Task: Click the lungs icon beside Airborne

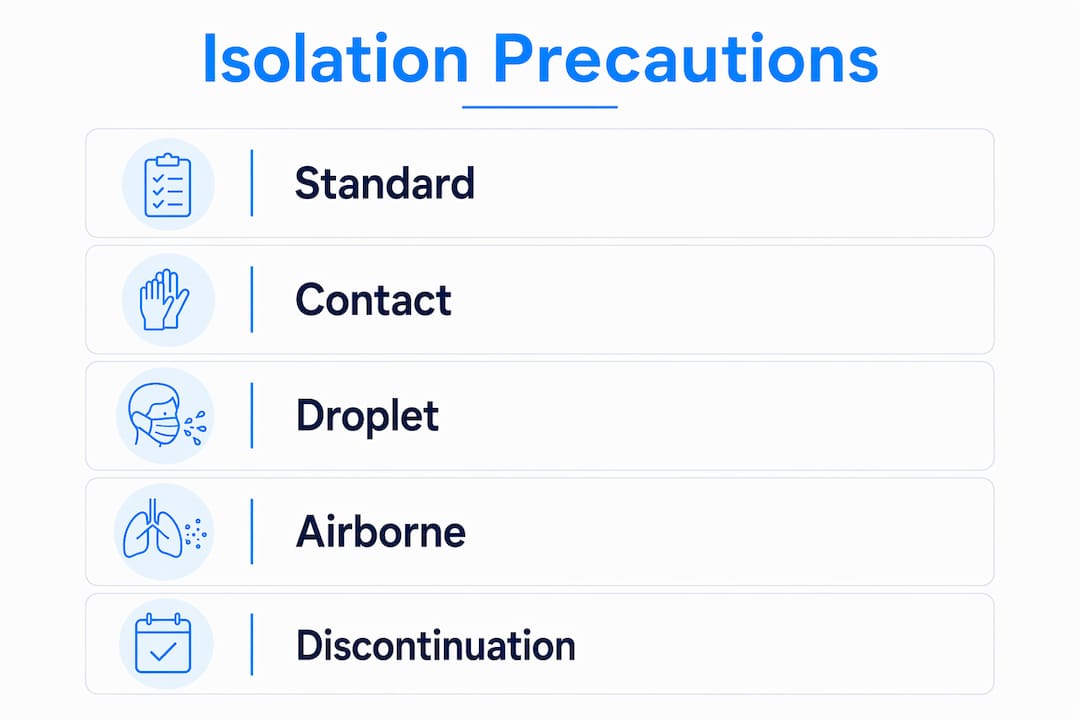Action: (x=164, y=531)
